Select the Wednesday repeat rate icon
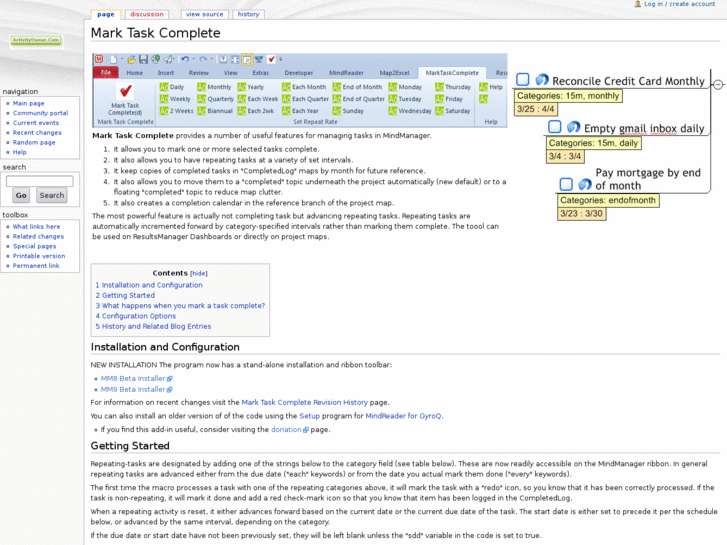 pos(393,111)
